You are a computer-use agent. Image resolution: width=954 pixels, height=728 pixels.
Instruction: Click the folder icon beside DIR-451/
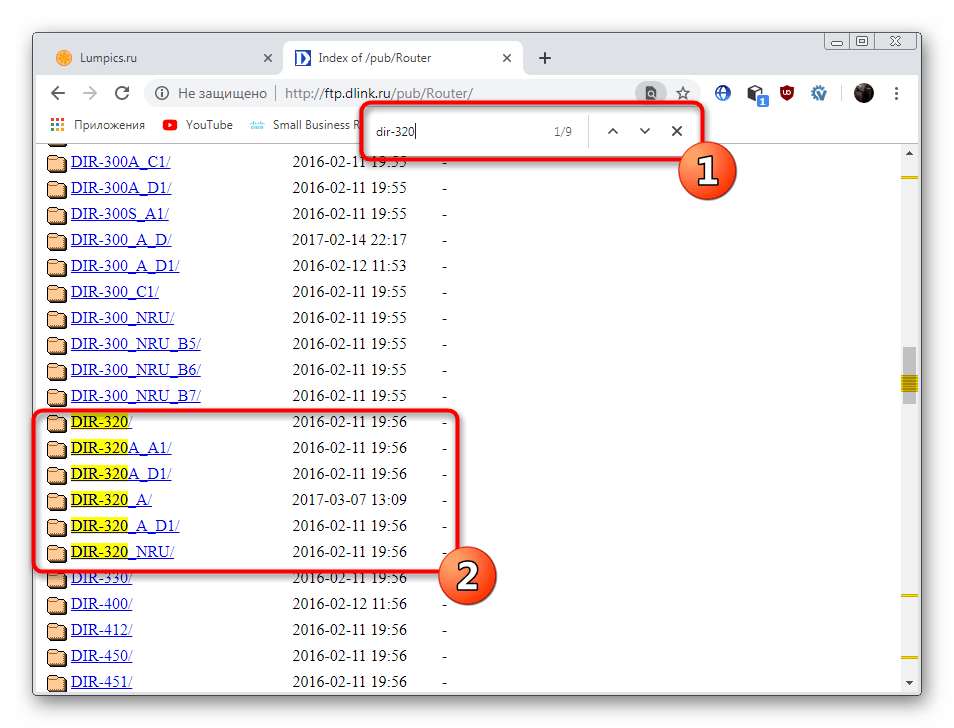57,683
